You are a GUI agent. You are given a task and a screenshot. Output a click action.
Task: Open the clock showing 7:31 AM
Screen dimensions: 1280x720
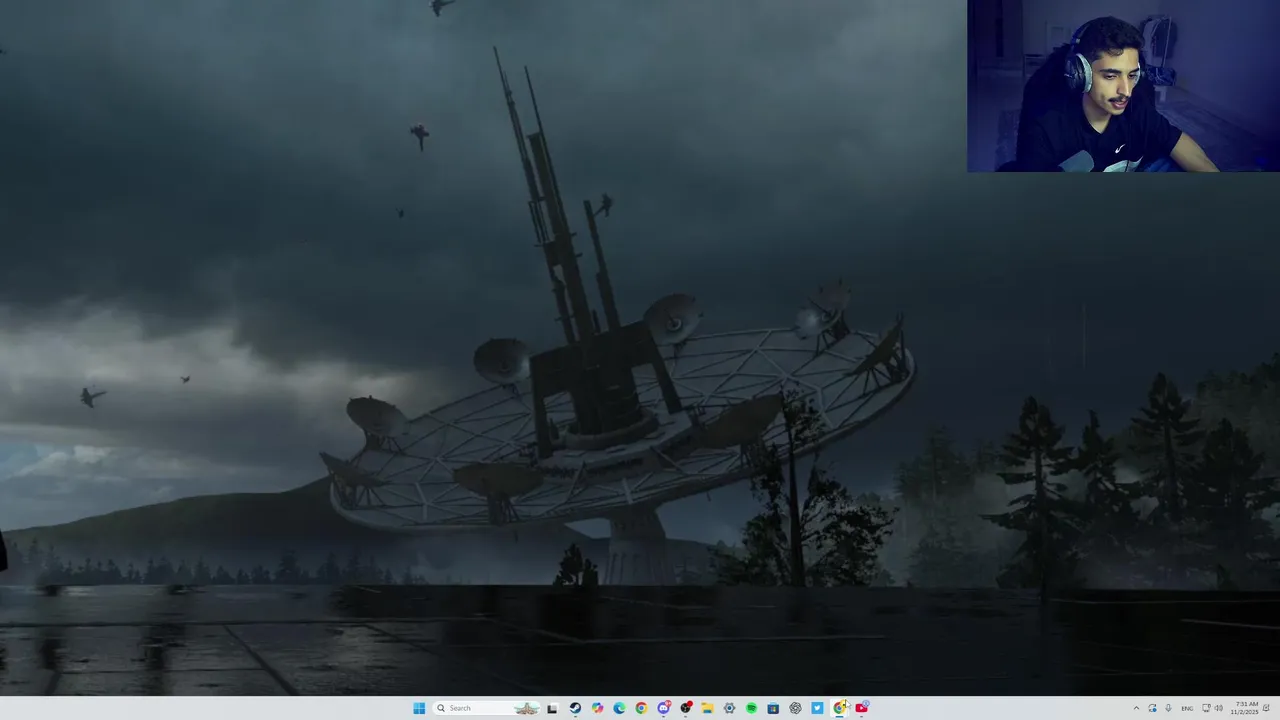pos(1246,708)
